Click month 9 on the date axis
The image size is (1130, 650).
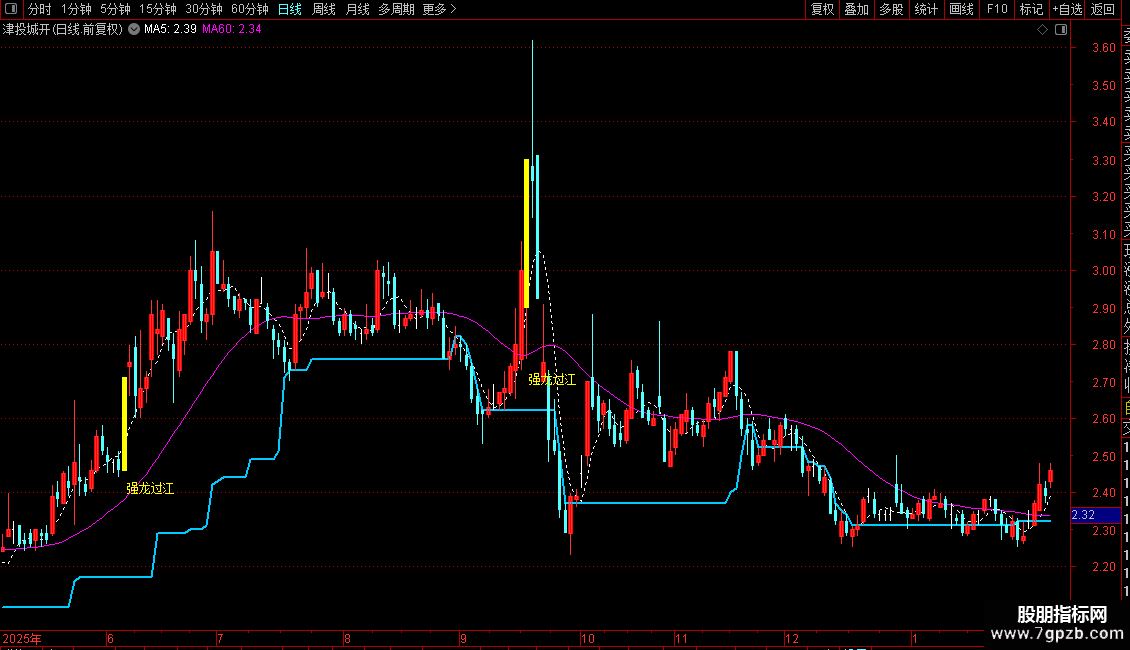[463, 638]
